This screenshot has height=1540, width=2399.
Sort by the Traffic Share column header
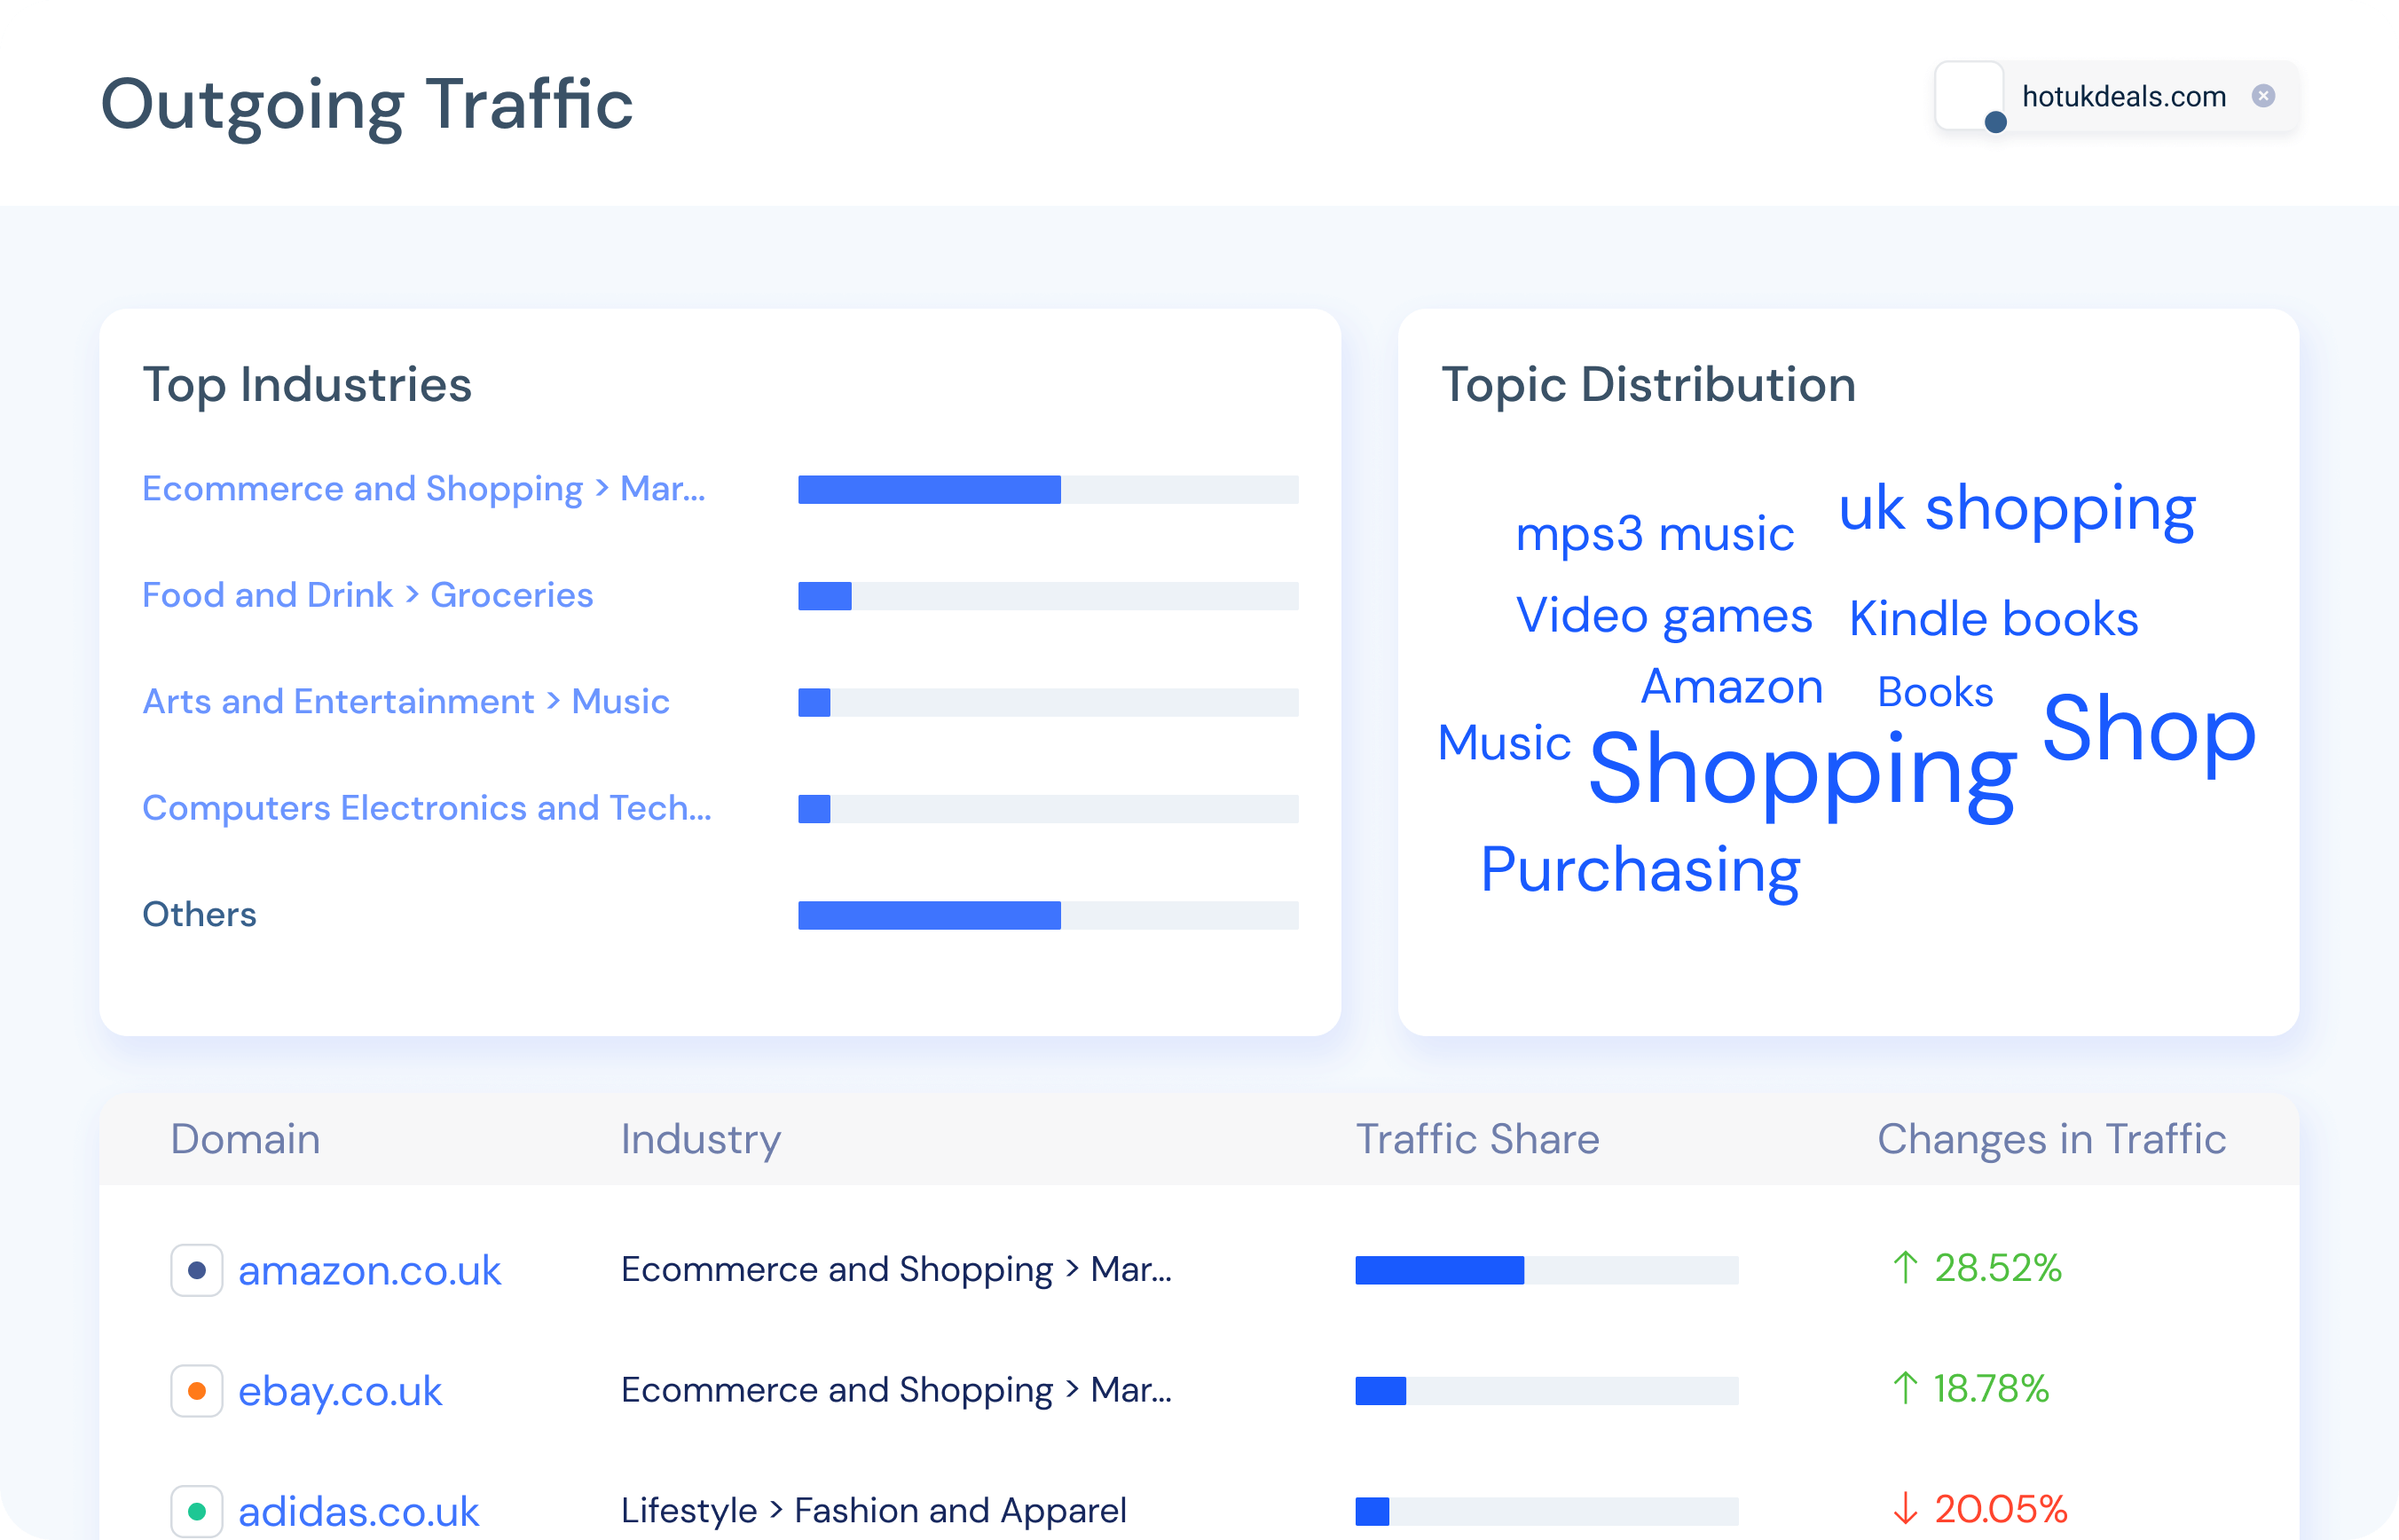click(x=1478, y=1139)
